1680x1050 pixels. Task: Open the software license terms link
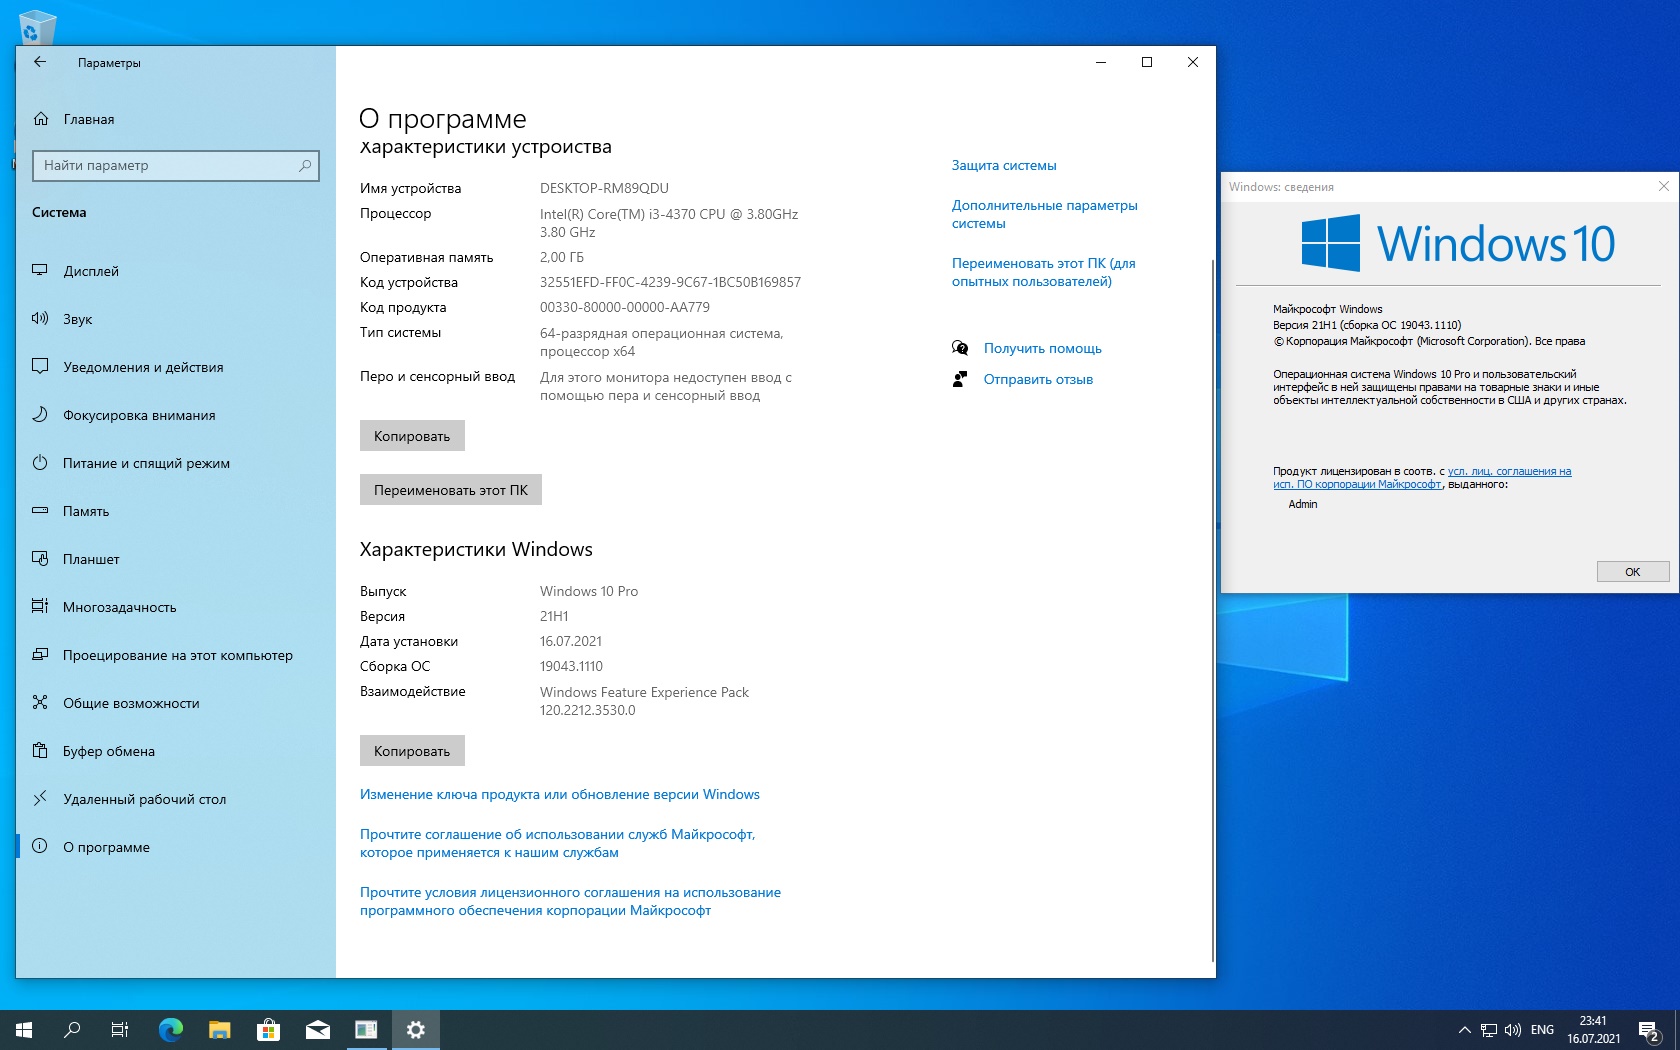(570, 901)
